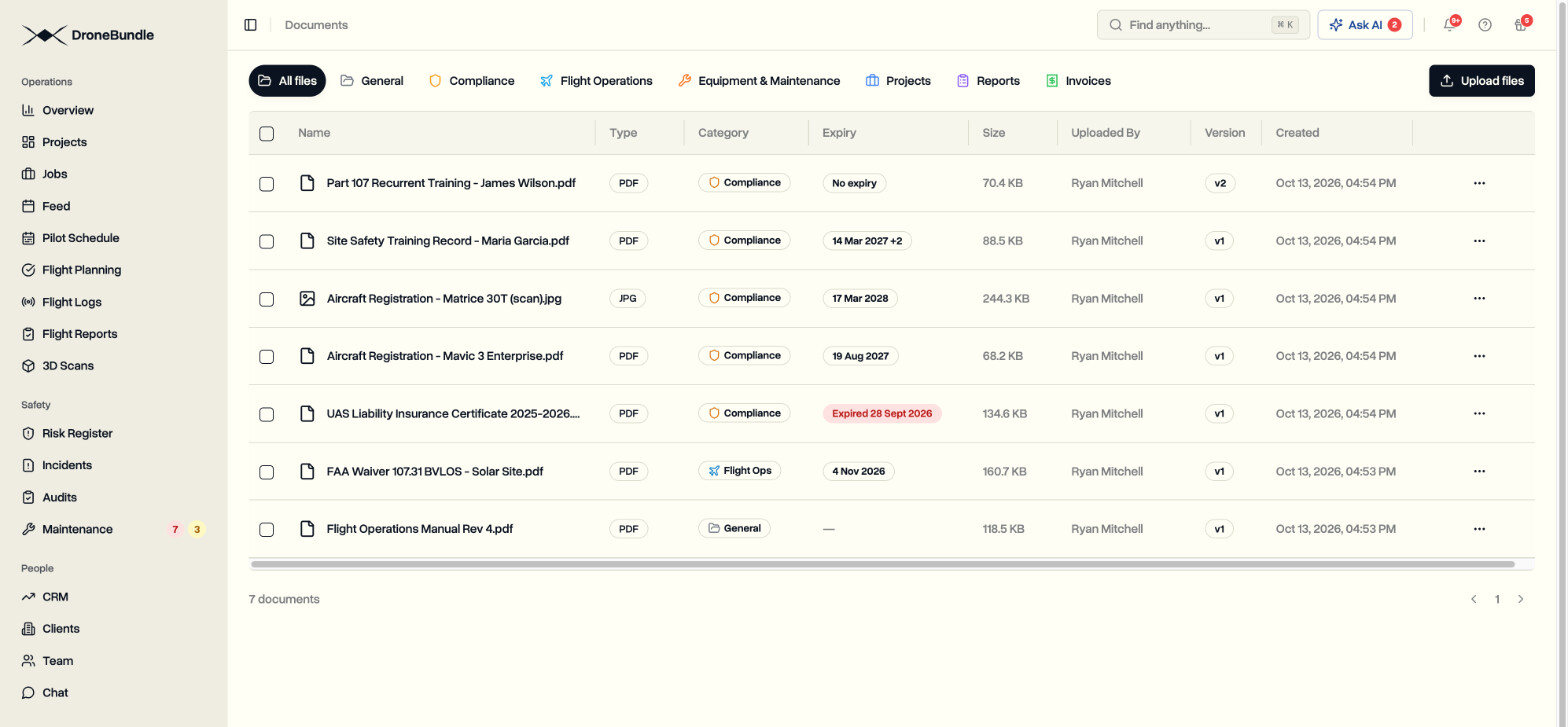Open the notifications bell

(1449, 25)
